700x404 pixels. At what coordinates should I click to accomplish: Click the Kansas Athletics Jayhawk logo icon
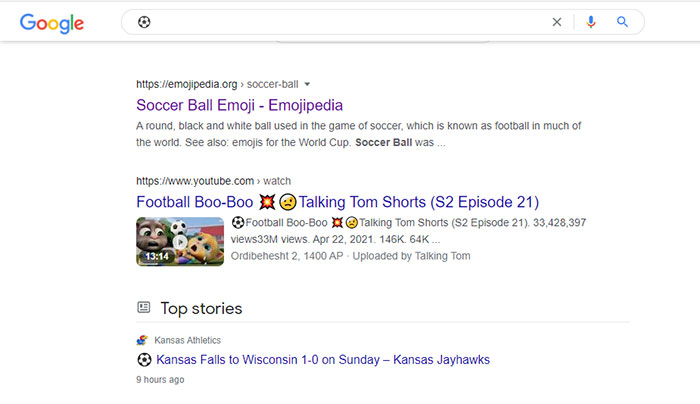pos(143,340)
